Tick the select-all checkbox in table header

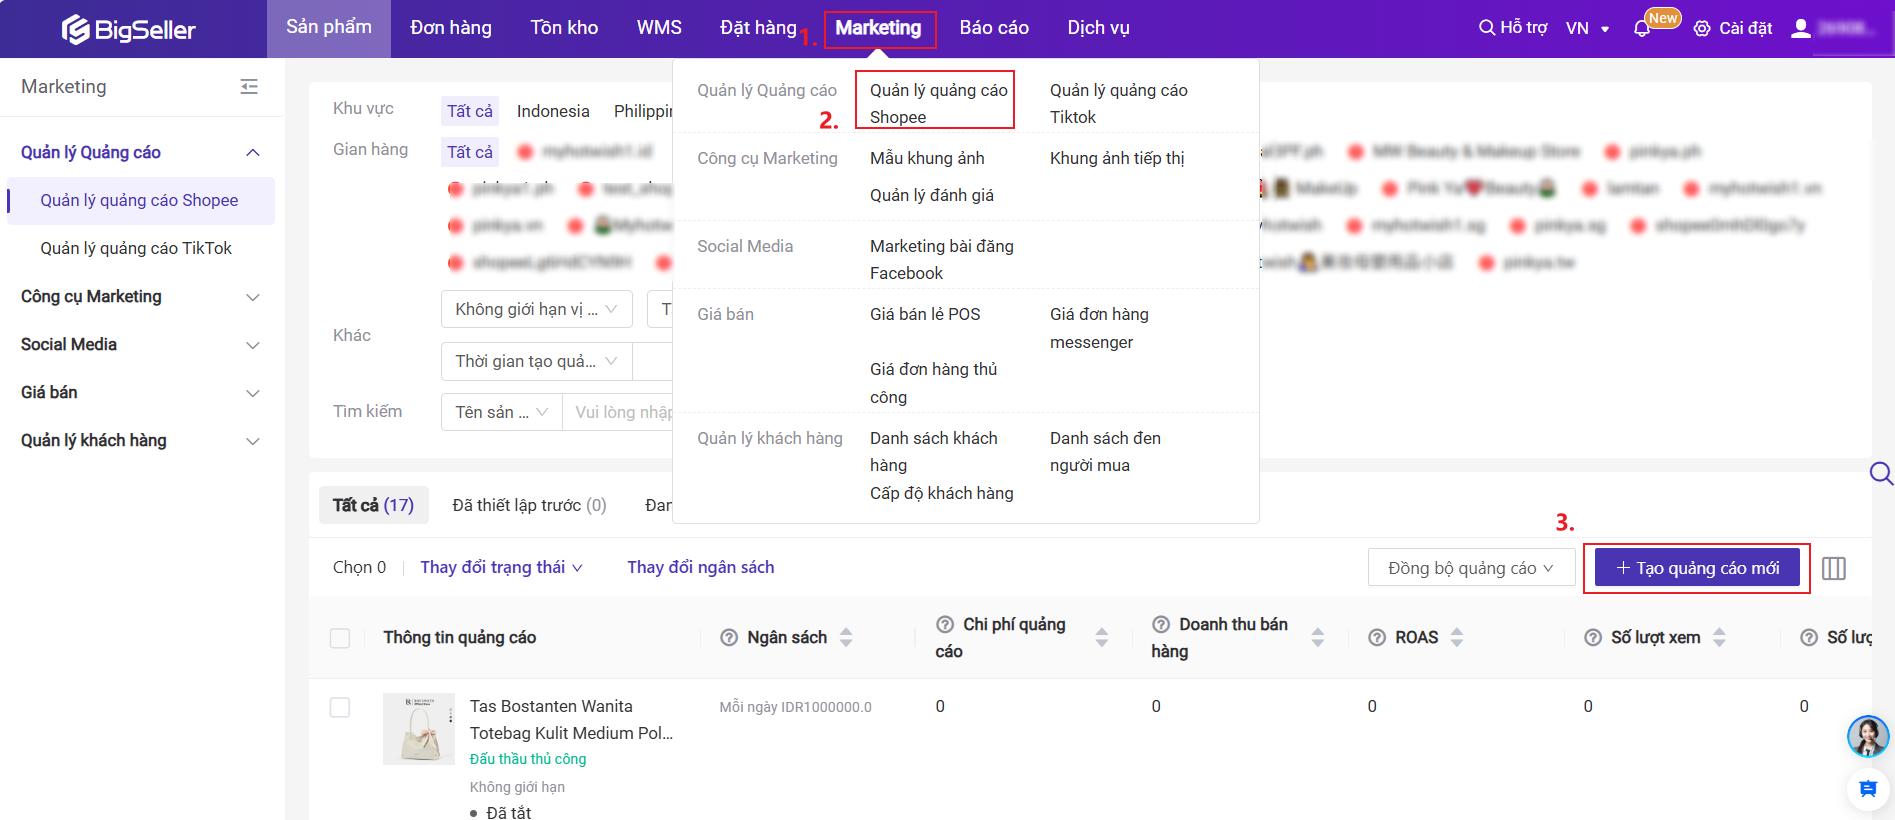(340, 638)
